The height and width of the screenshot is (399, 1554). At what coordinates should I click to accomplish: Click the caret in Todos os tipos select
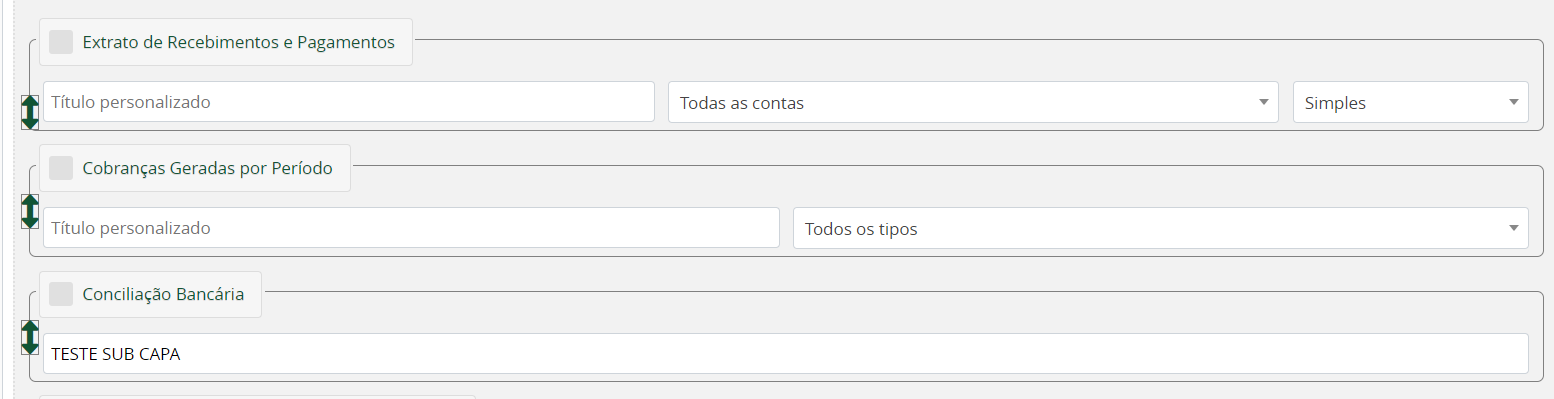click(1513, 228)
